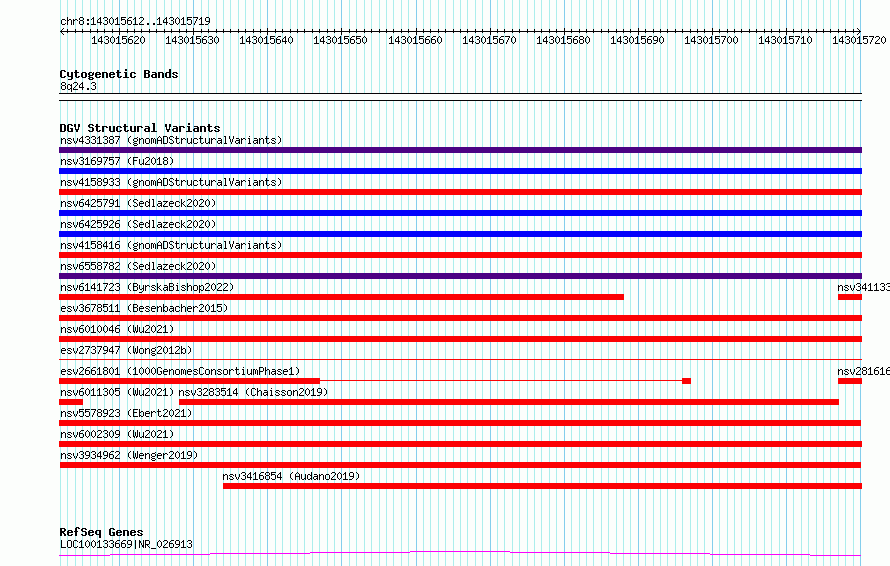Viewport: 890px width, 566px height.
Task: Click nsv6141723 (ByrskaBishop2022) label
Action: 147,287
